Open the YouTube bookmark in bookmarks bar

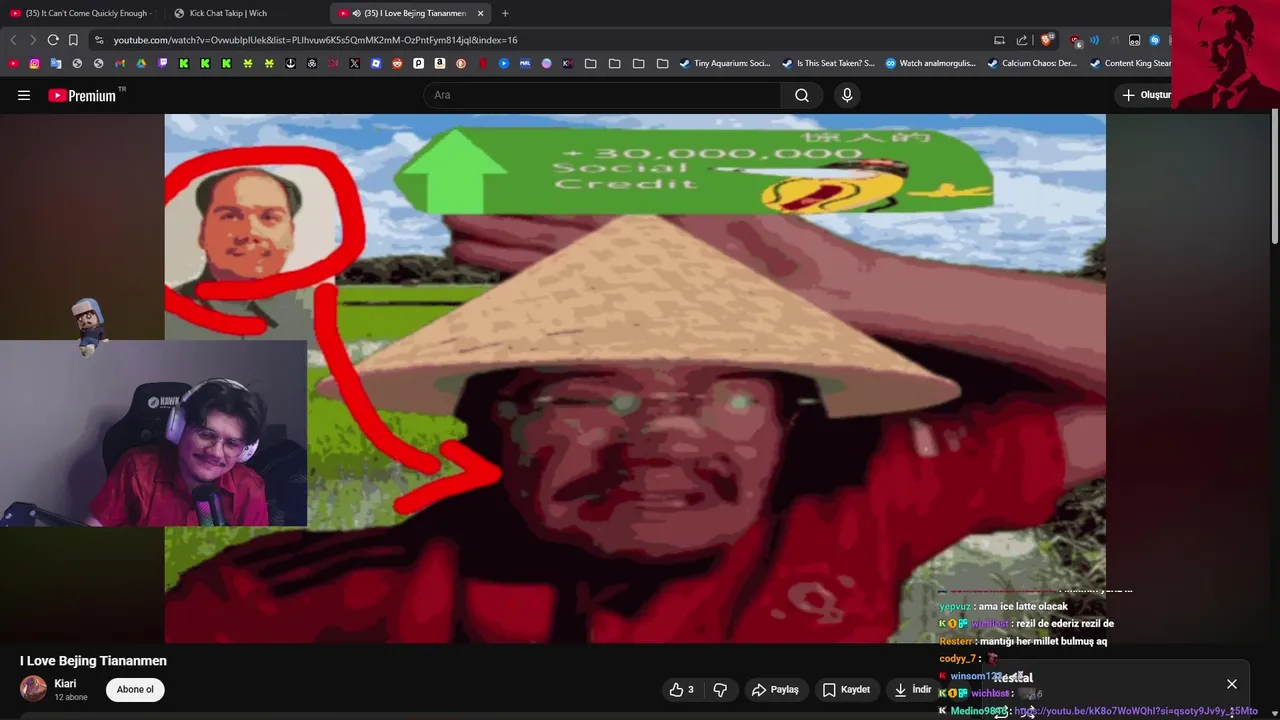(x=13, y=63)
